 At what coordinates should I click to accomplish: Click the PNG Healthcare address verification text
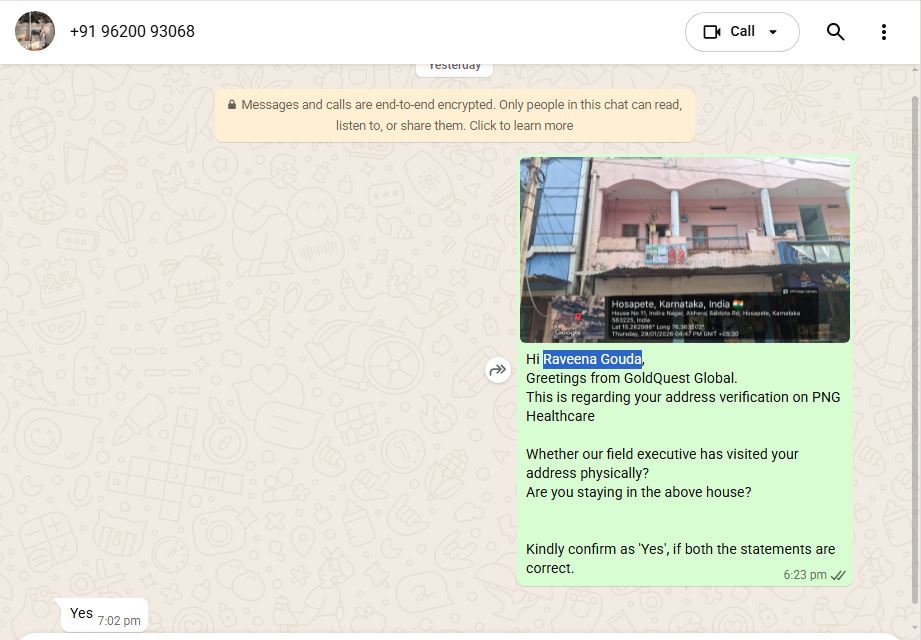click(x=683, y=406)
